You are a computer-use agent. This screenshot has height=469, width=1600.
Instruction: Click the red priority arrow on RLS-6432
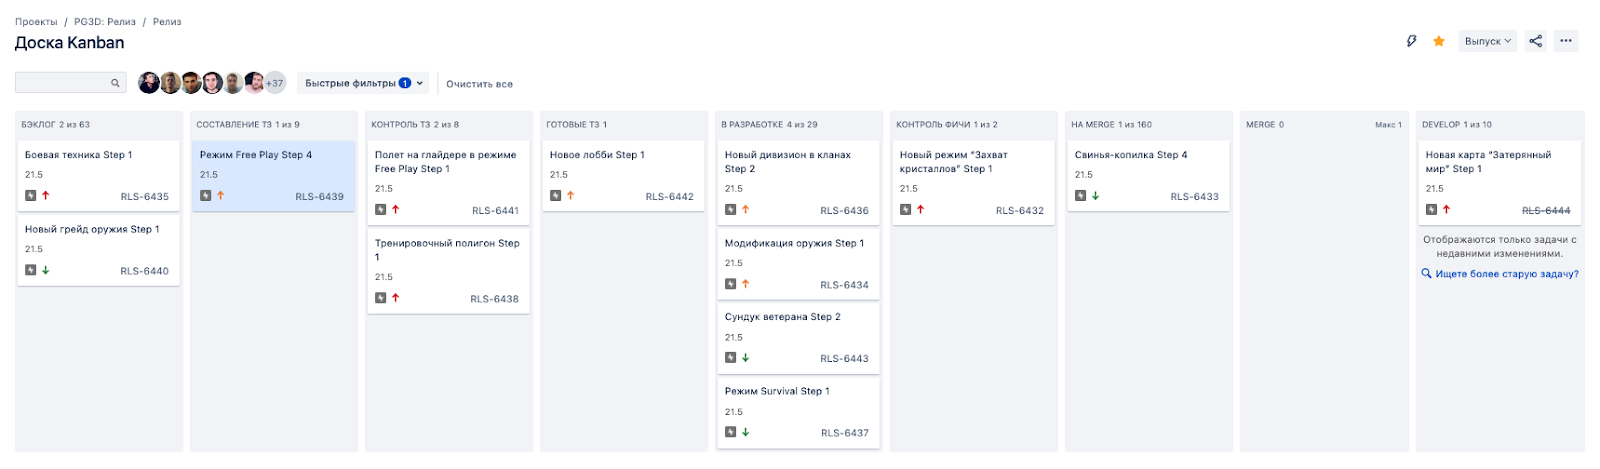(920, 210)
